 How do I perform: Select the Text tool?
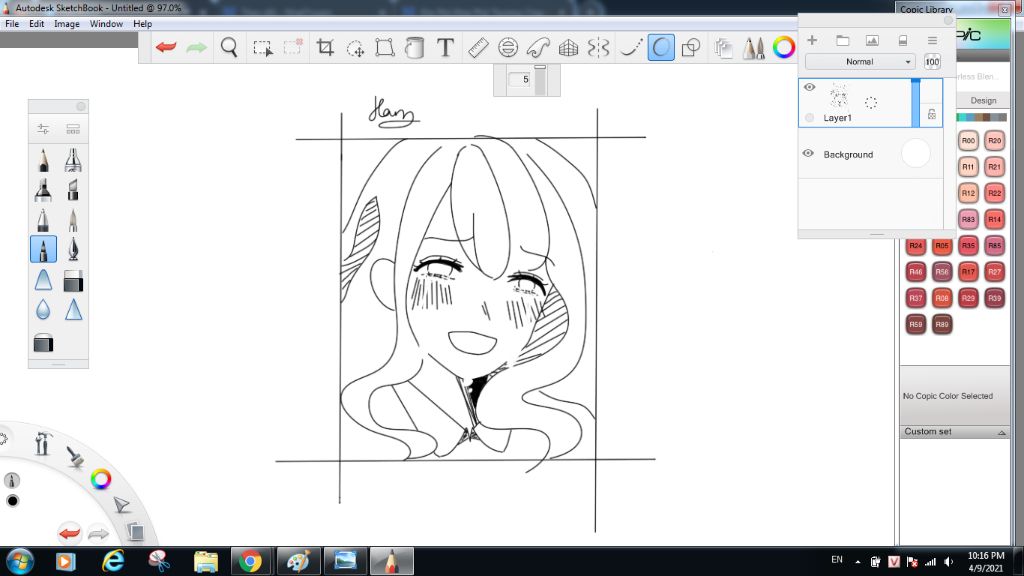445,47
